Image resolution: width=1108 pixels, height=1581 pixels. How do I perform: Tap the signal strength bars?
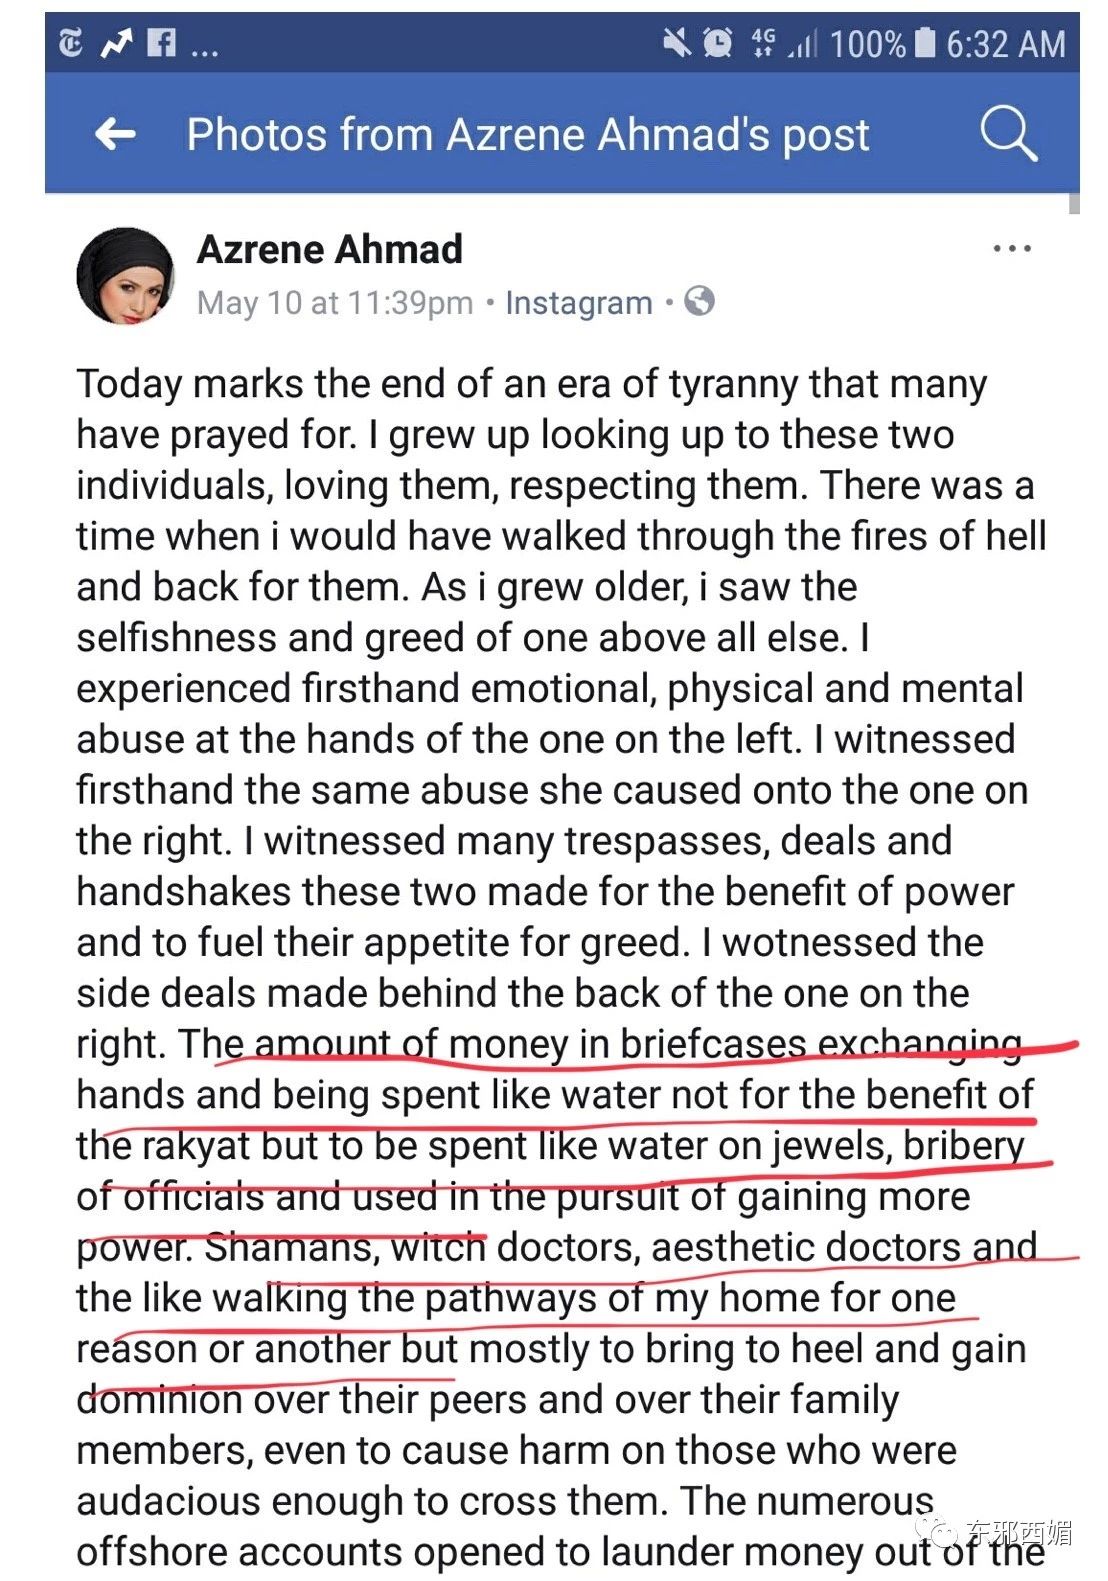[802, 44]
